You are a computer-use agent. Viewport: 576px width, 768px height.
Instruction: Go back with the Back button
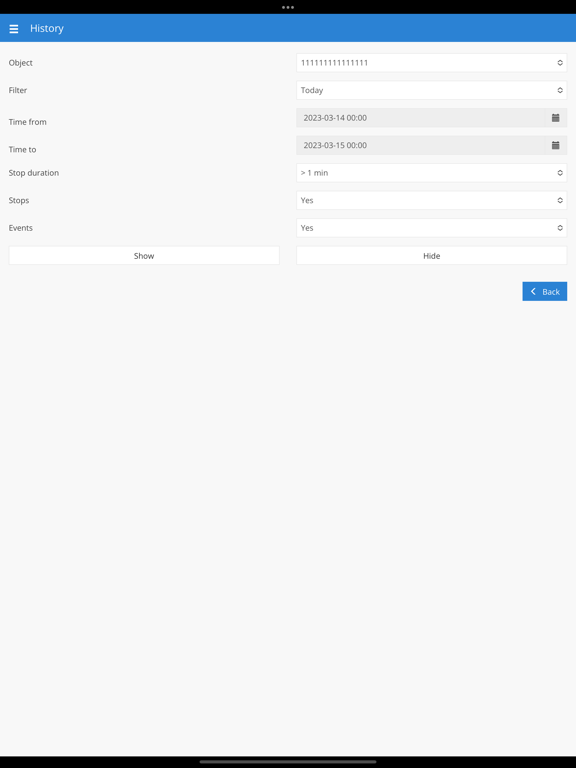(545, 291)
